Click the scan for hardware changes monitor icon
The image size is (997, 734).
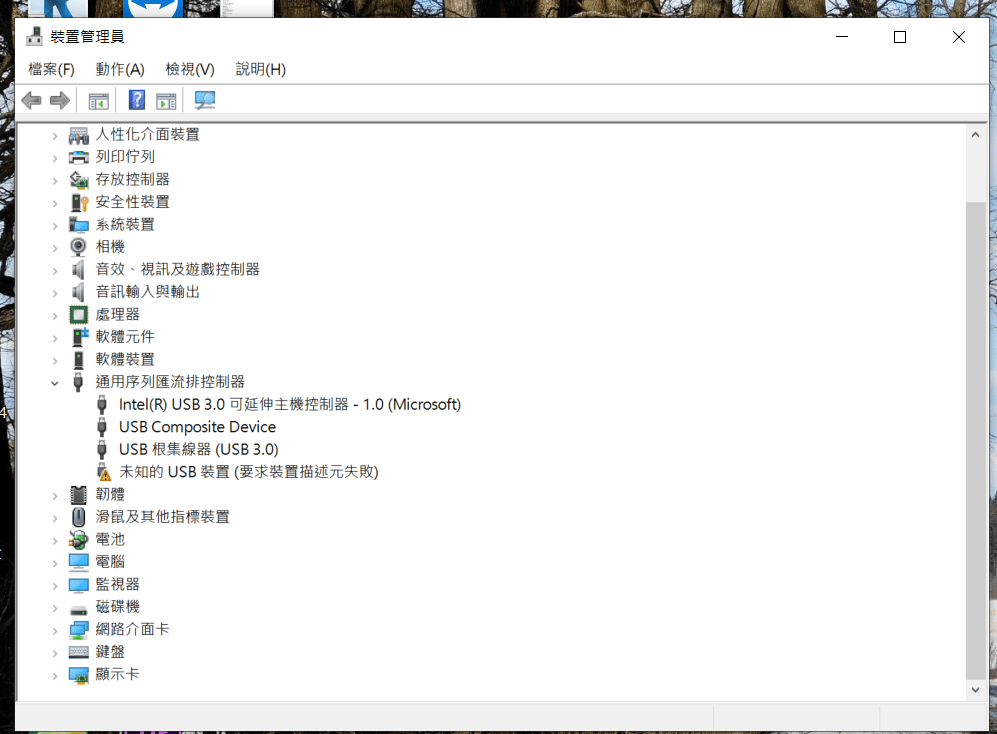pyautogui.click(x=205, y=100)
